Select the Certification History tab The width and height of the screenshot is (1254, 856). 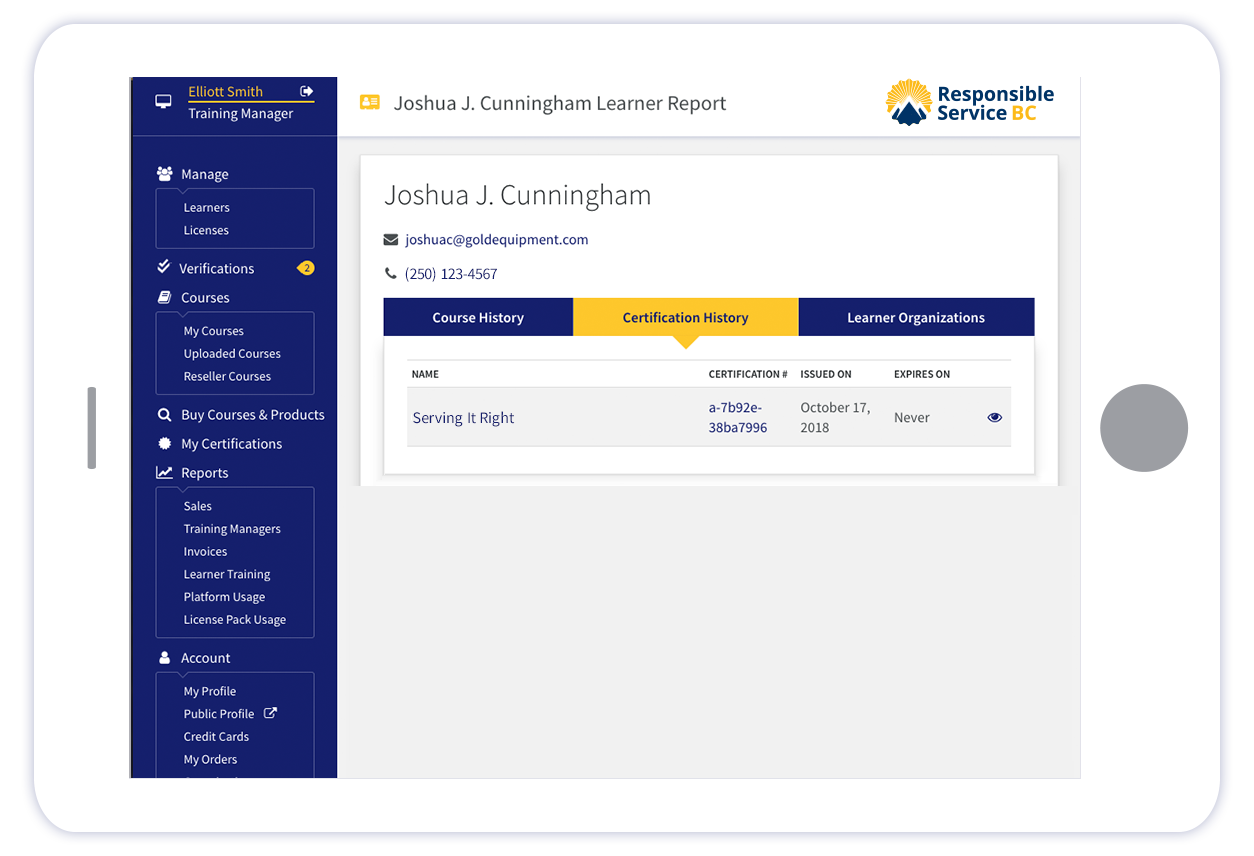(685, 318)
